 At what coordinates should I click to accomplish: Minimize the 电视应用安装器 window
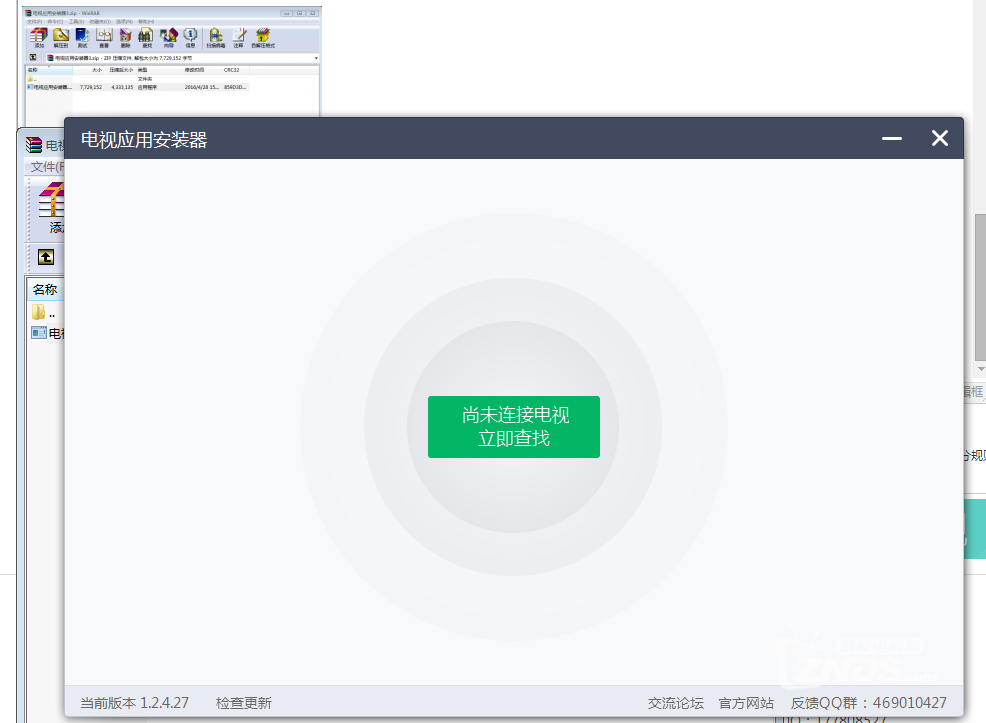pyautogui.click(x=892, y=138)
